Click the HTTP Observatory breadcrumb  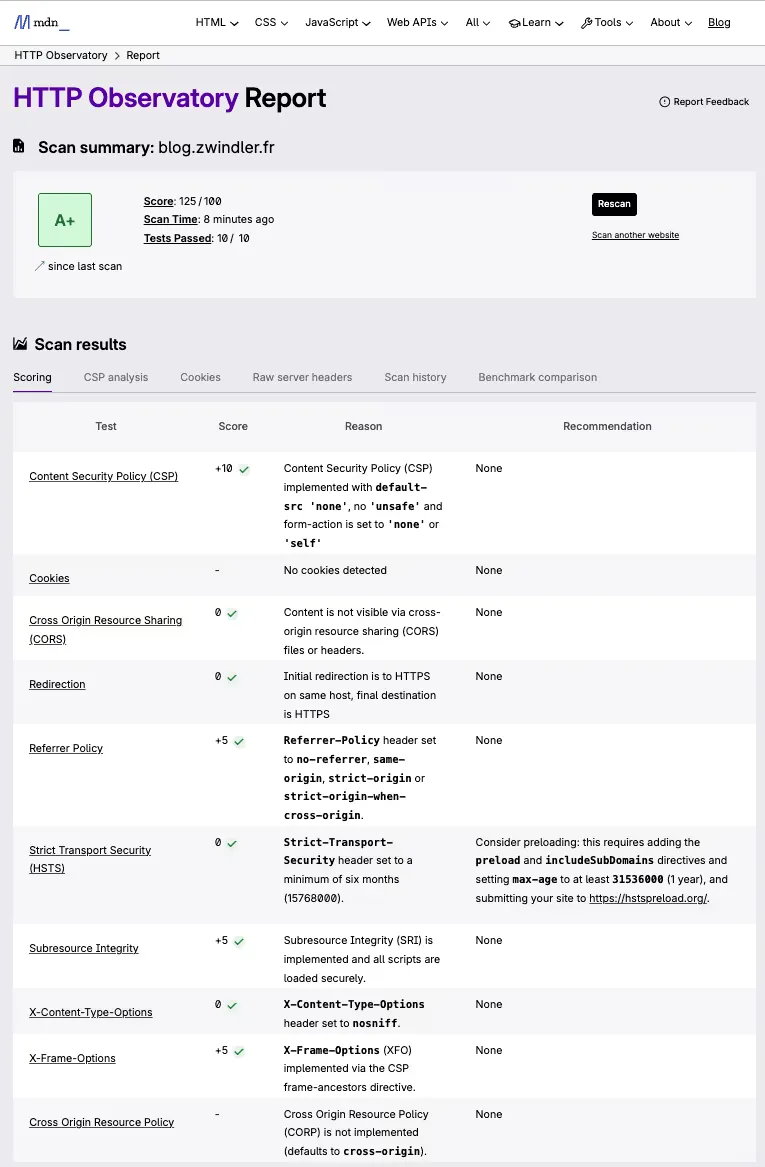(x=61, y=55)
